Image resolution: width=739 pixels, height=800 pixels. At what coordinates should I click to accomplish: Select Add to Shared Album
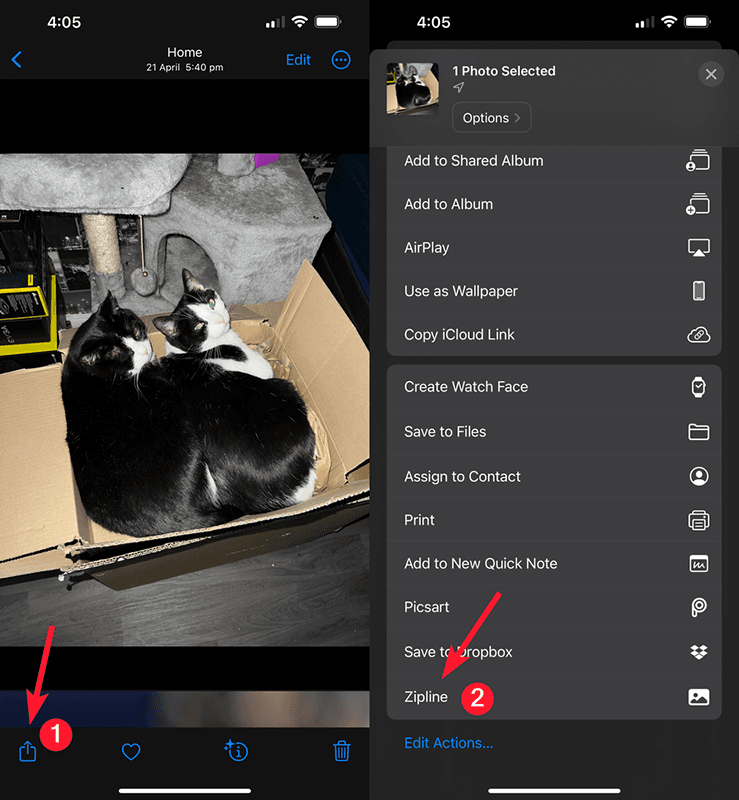pyautogui.click(x=474, y=160)
